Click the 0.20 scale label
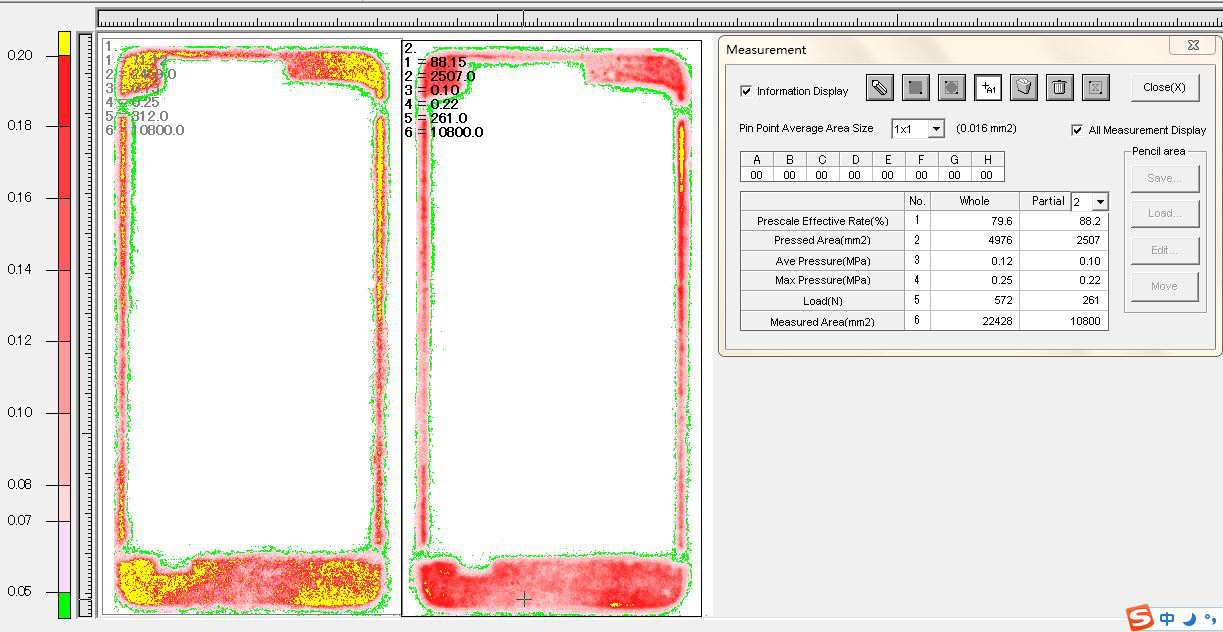Image resolution: width=1223 pixels, height=632 pixels. pyautogui.click(x=19, y=56)
